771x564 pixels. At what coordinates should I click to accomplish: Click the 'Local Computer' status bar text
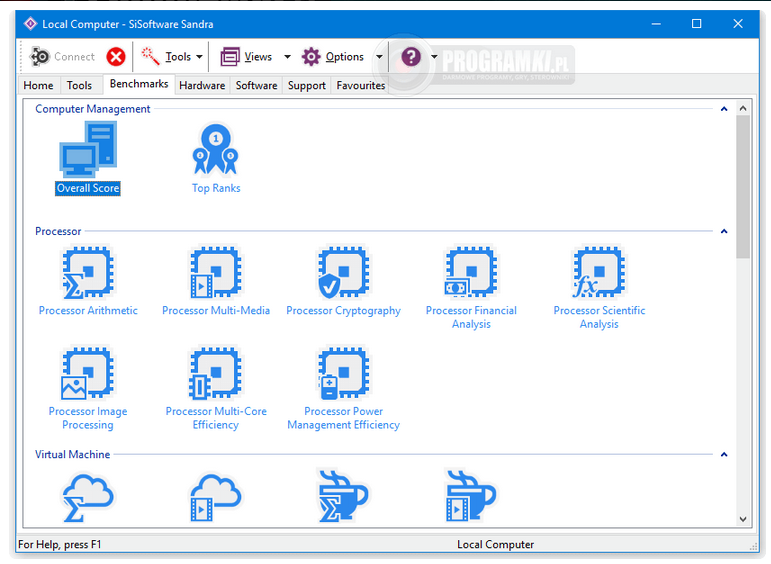495,544
